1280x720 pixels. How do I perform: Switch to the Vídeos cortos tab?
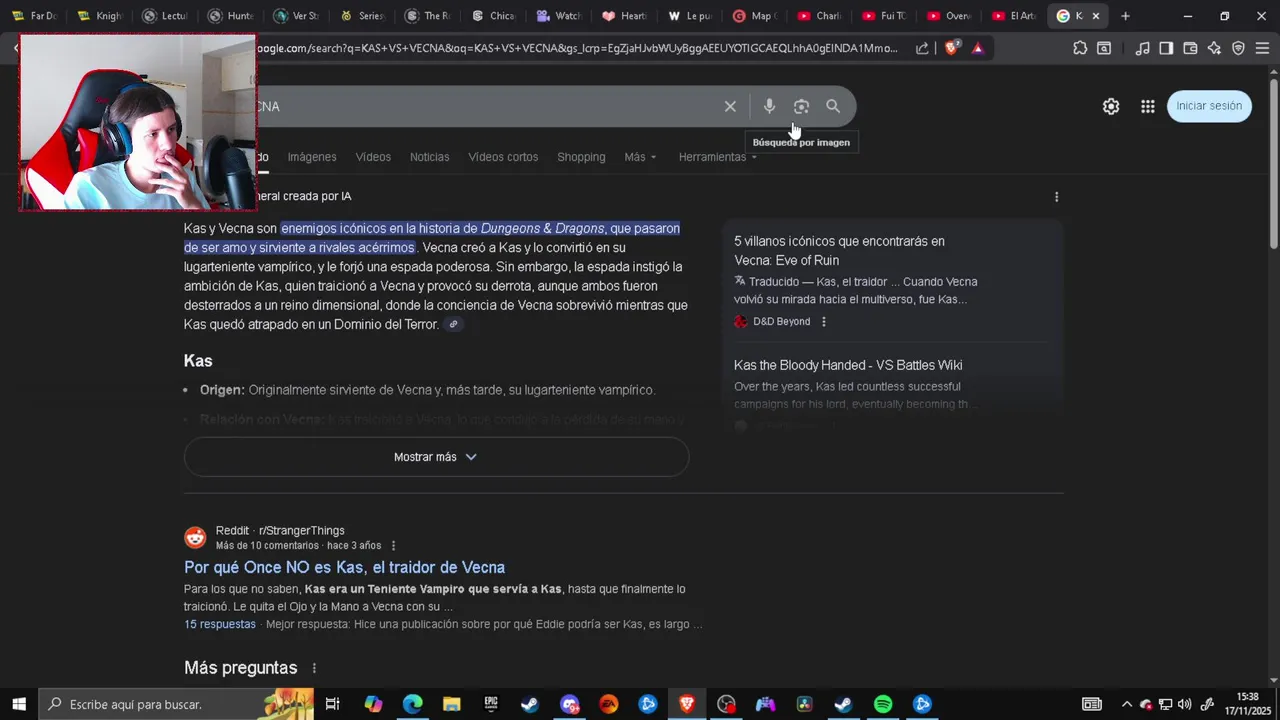[x=503, y=157]
